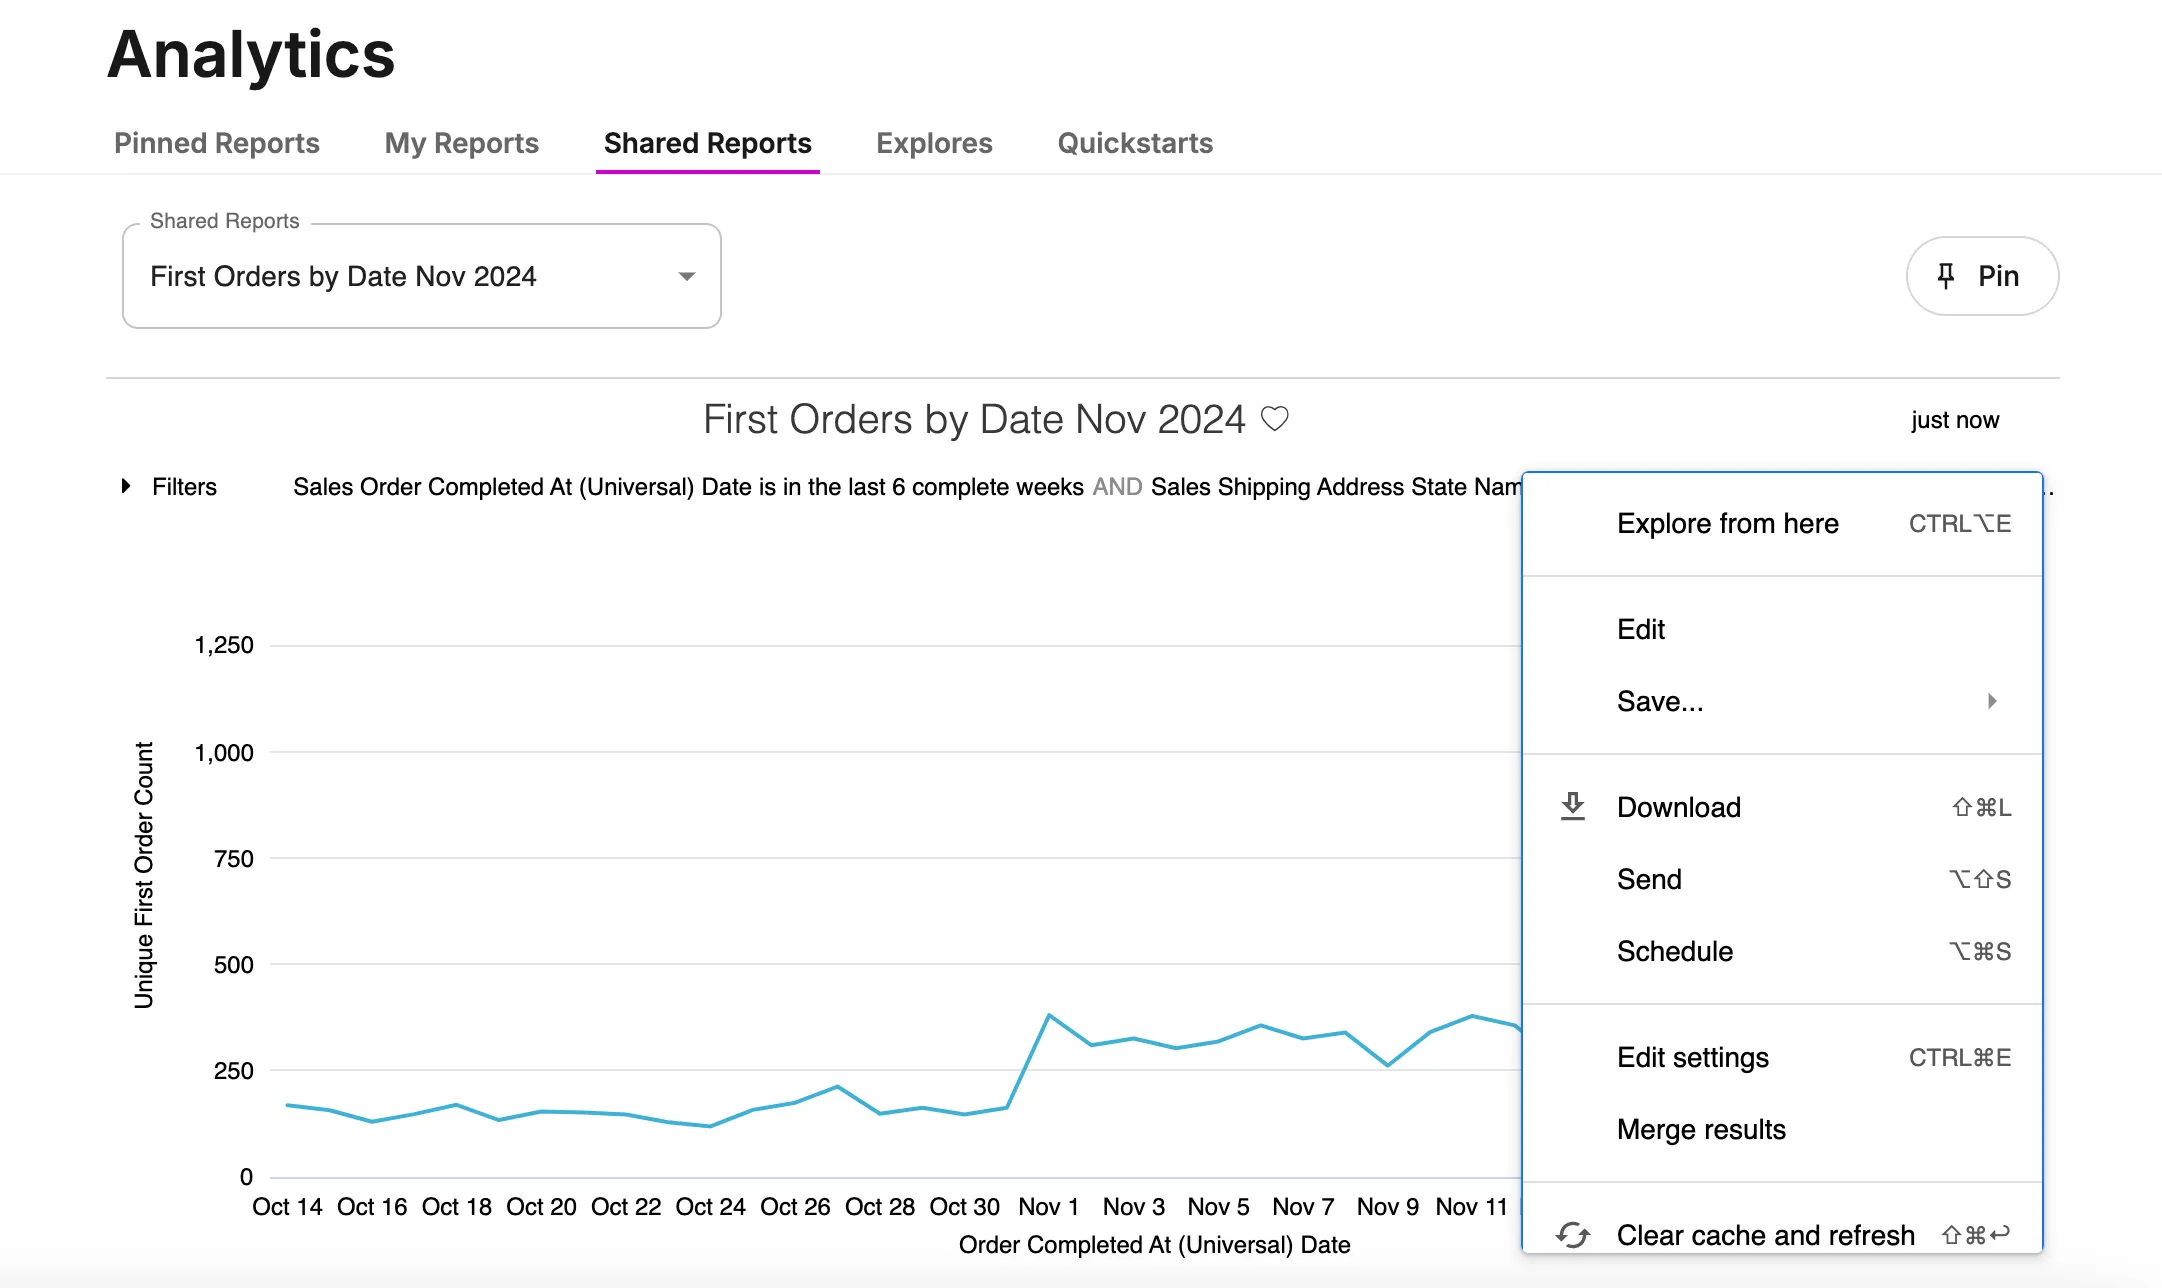Viewport: 2162px width, 1288px height.
Task: Click the 'just now' timestamp text
Action: tap(1955, 420)
